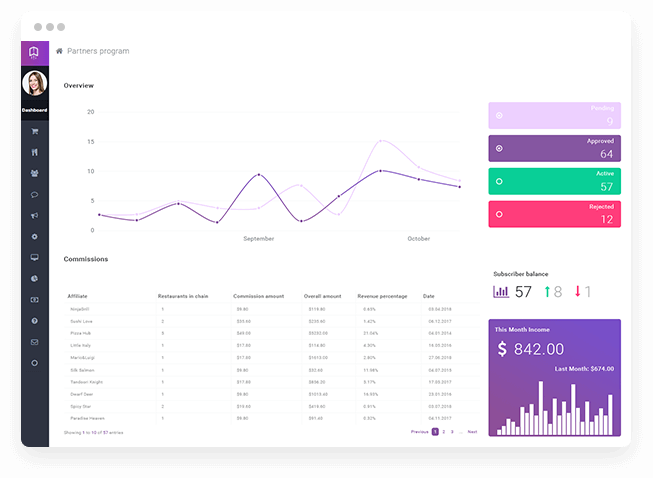This screenshot has width=653, height=478.
Task: Click the Next pagination link
Action: click(x=472, y=431)
